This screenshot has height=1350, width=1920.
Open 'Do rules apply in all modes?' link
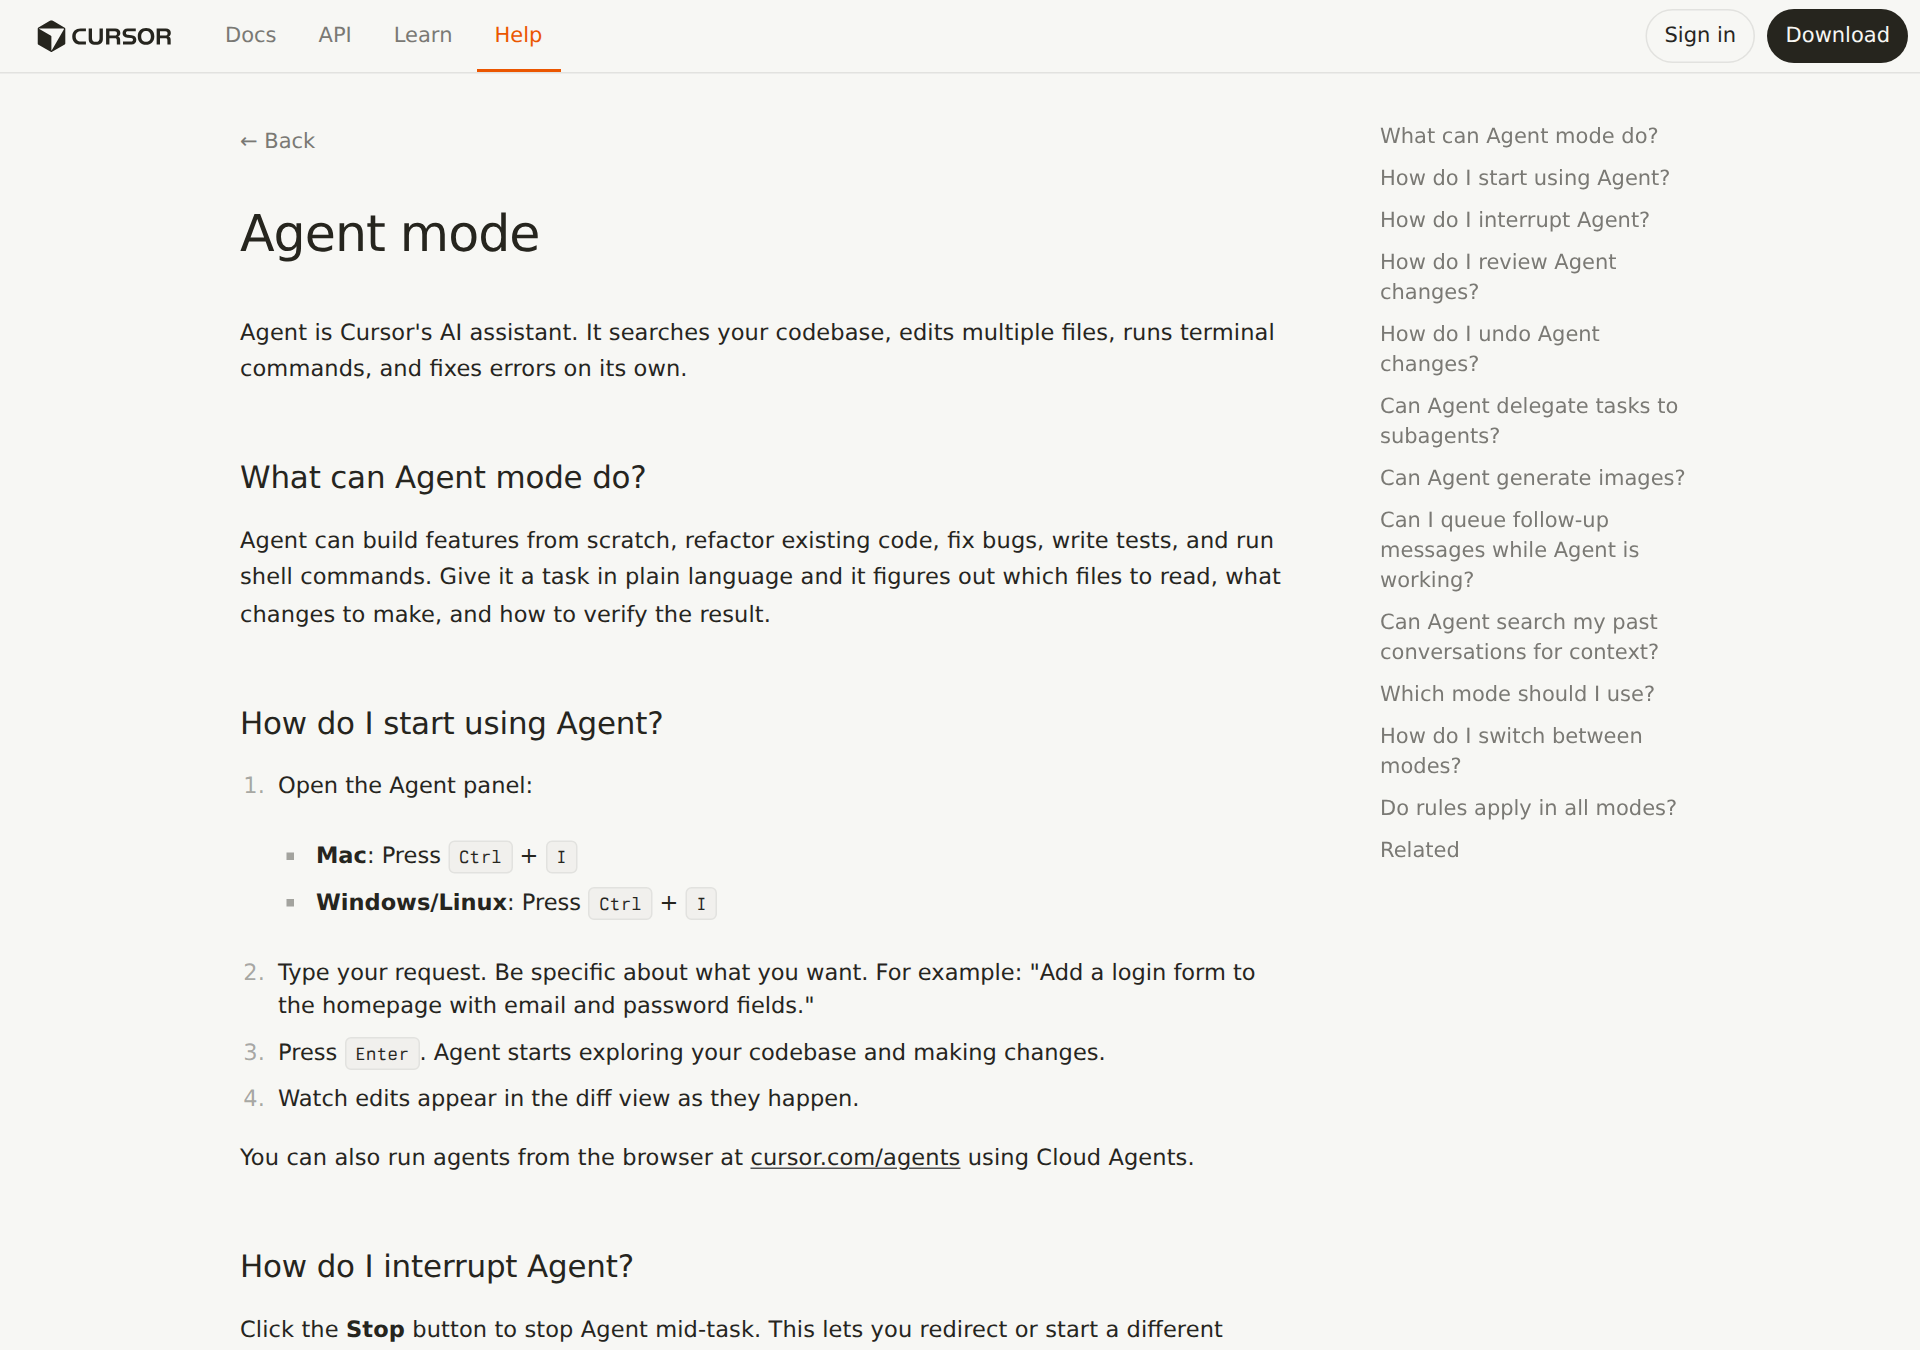[x=1528, y=808]
